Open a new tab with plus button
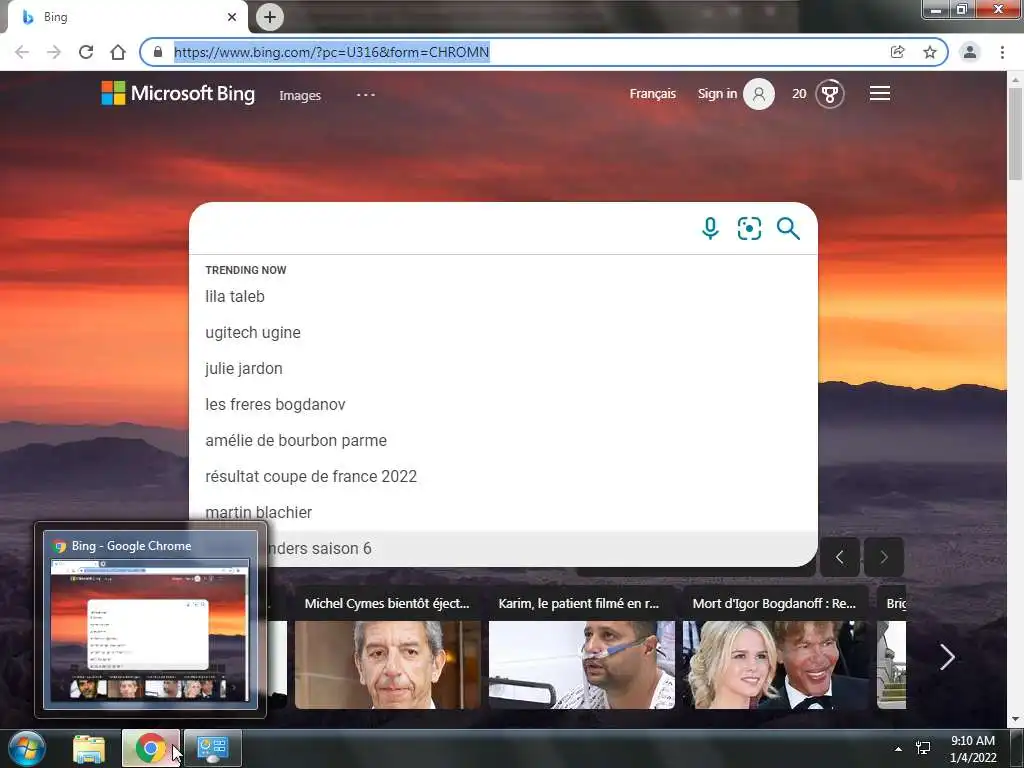 click(270, 17)
